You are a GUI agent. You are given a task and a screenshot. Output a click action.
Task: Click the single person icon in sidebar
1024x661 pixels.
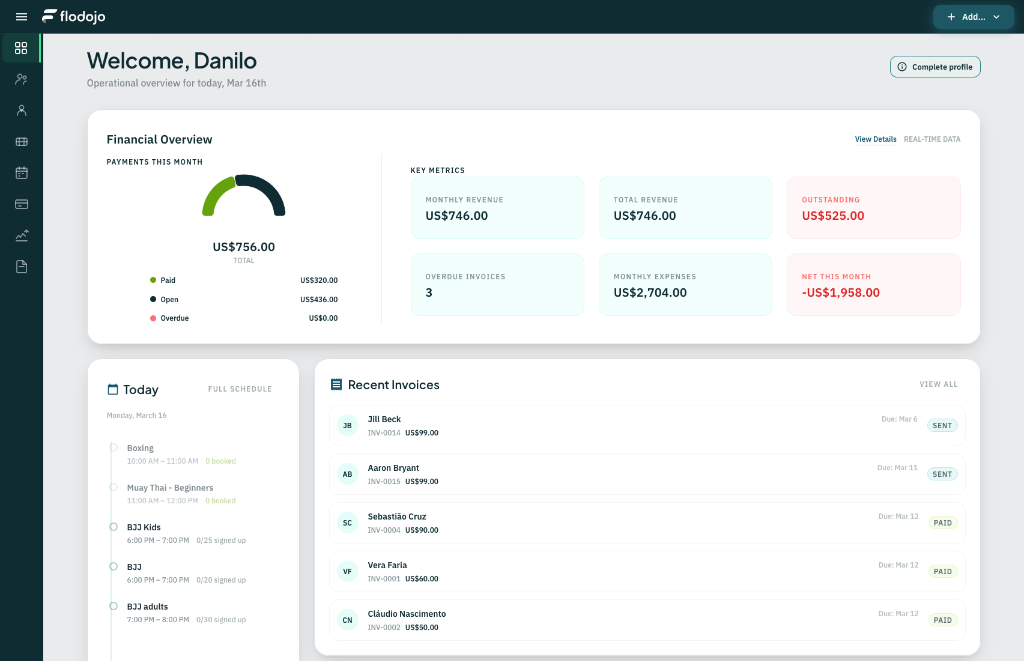[x=21, y=110]
